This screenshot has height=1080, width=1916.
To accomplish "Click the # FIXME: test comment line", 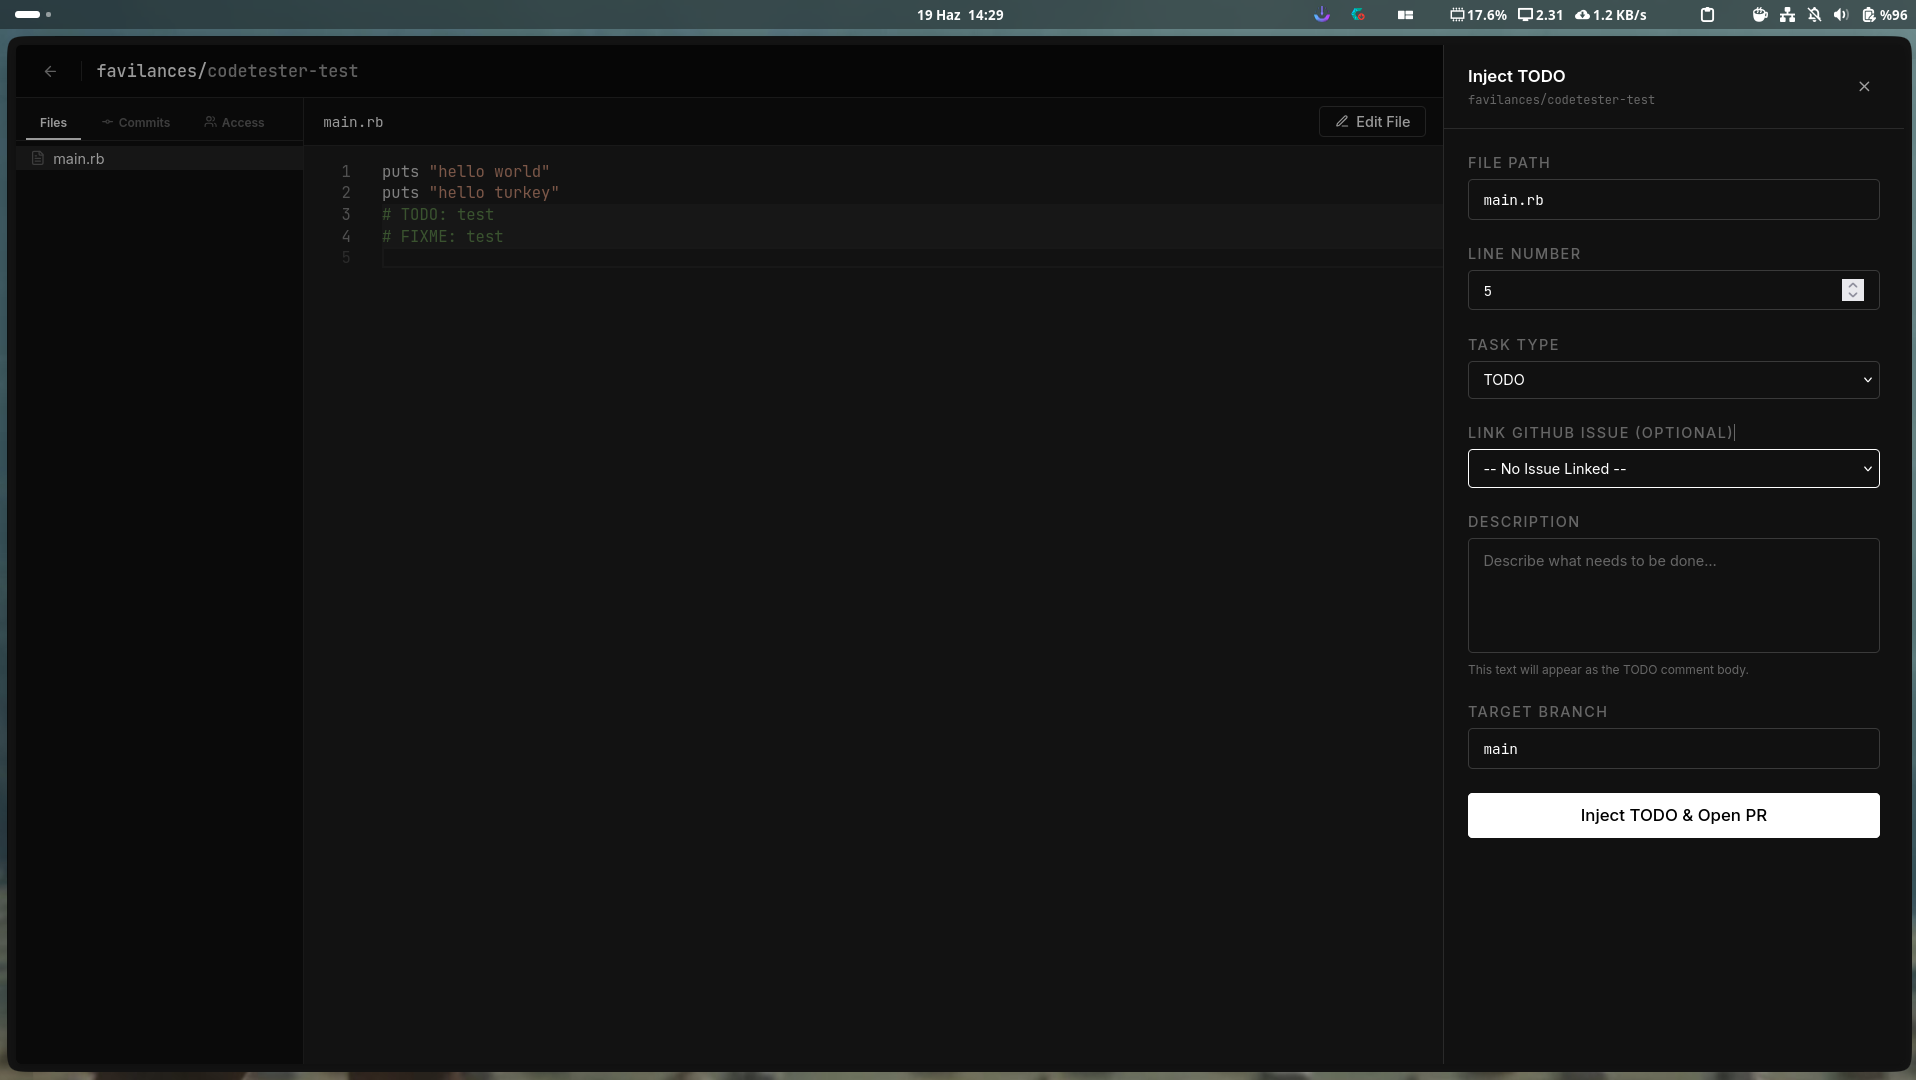I will point(442,237).
